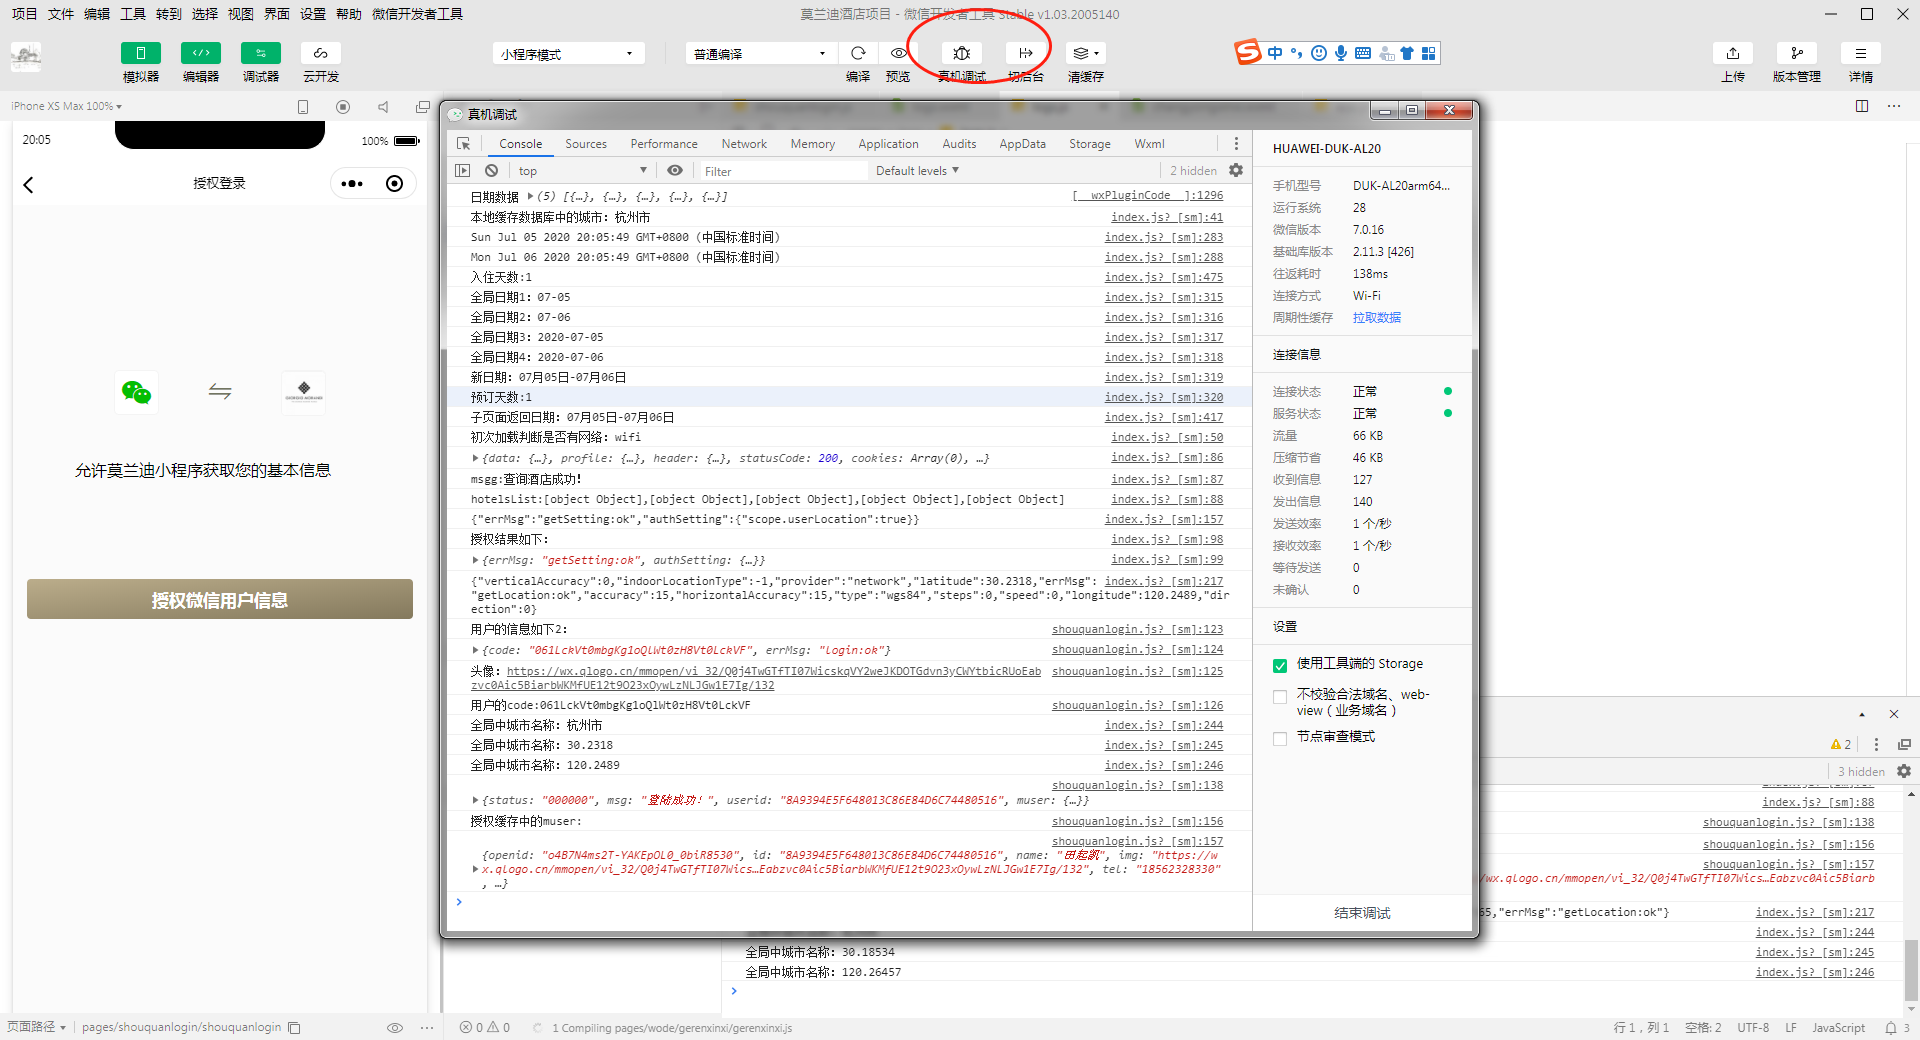The image size is (1920, 1040).
Task: Open preview with the eye icon above 预览
Action: click(899, 53)
